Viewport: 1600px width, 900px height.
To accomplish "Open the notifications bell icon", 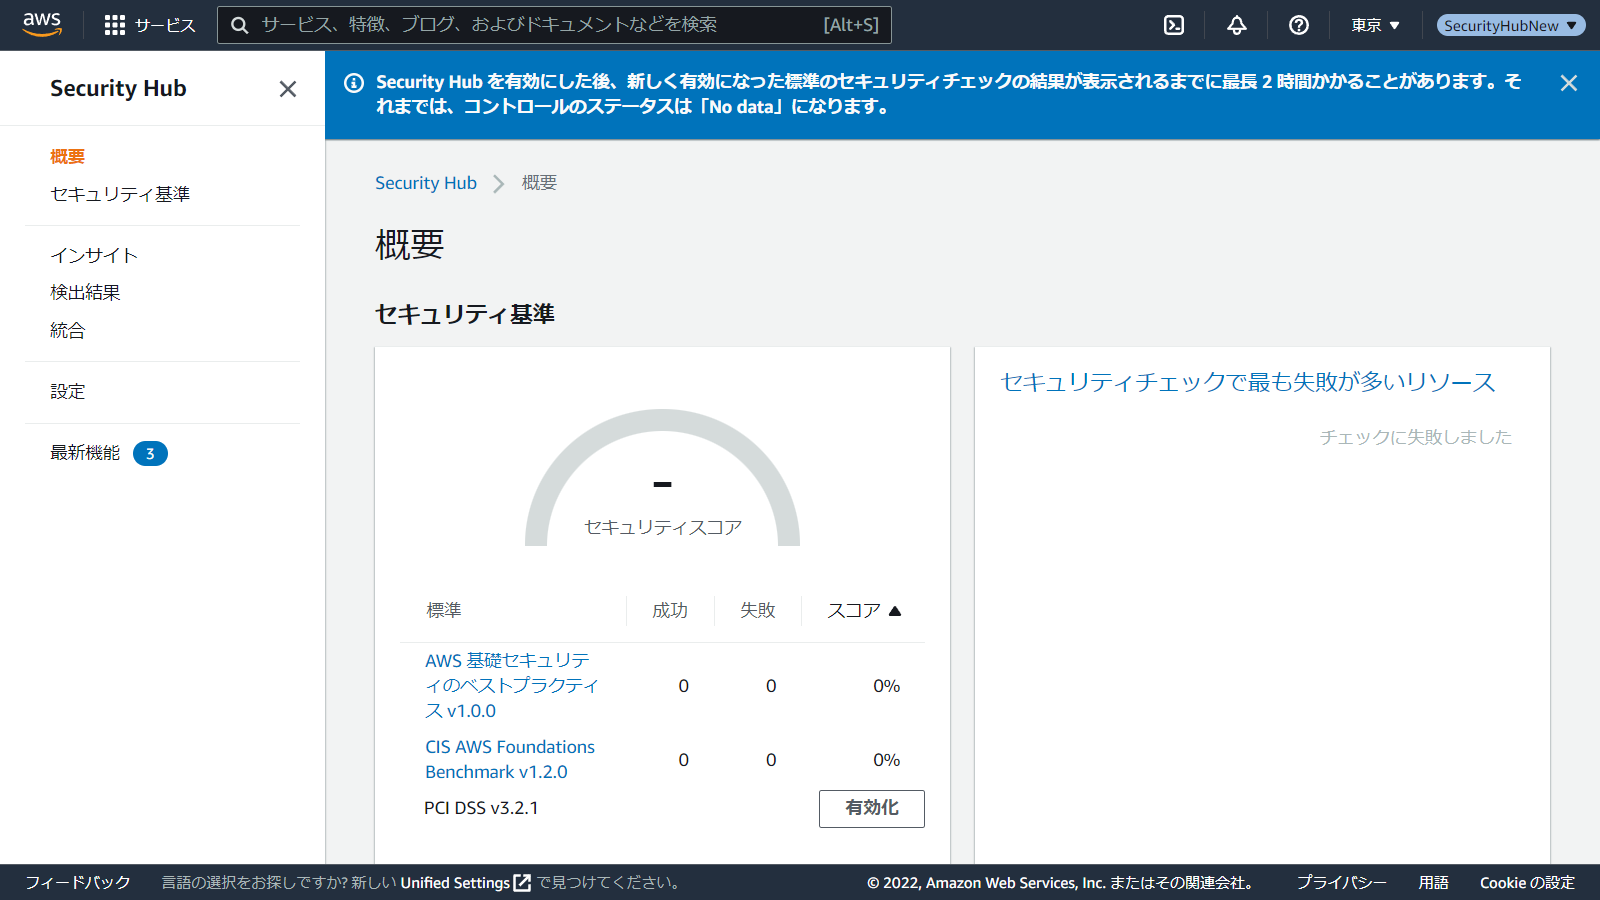I will [1237, 25].
